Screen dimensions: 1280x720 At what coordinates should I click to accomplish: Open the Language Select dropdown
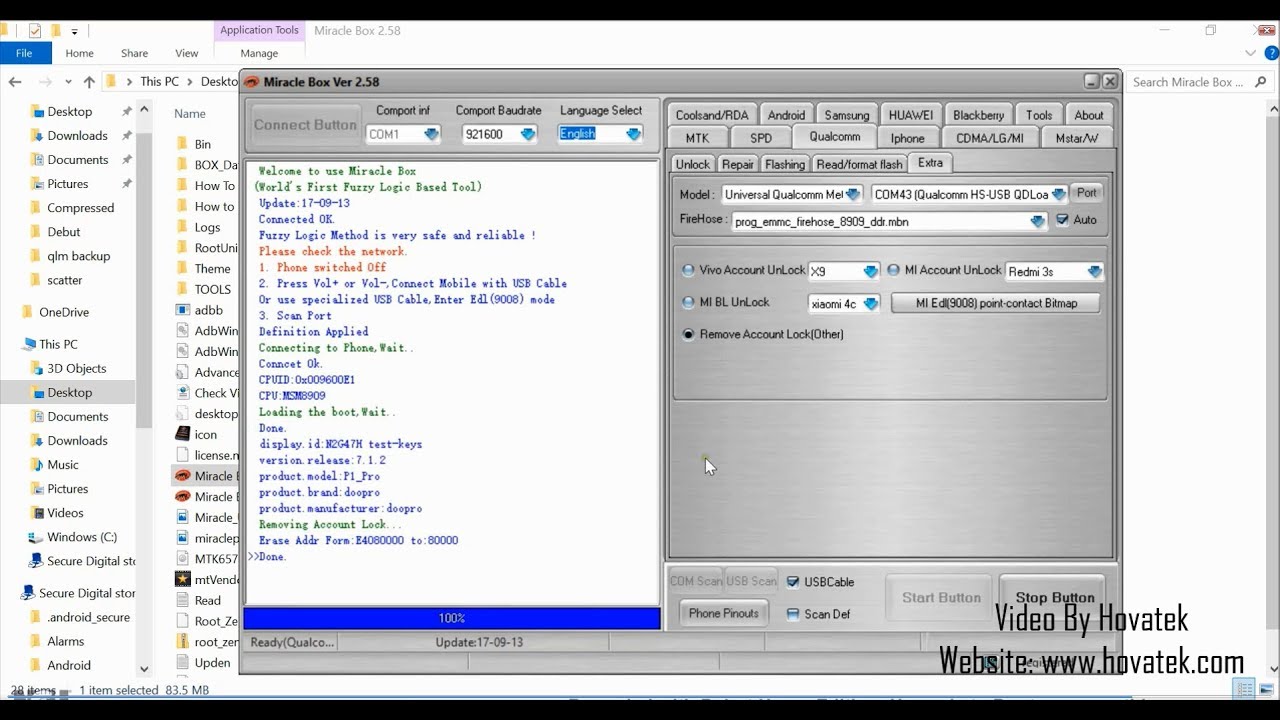[x=633, y=134]
